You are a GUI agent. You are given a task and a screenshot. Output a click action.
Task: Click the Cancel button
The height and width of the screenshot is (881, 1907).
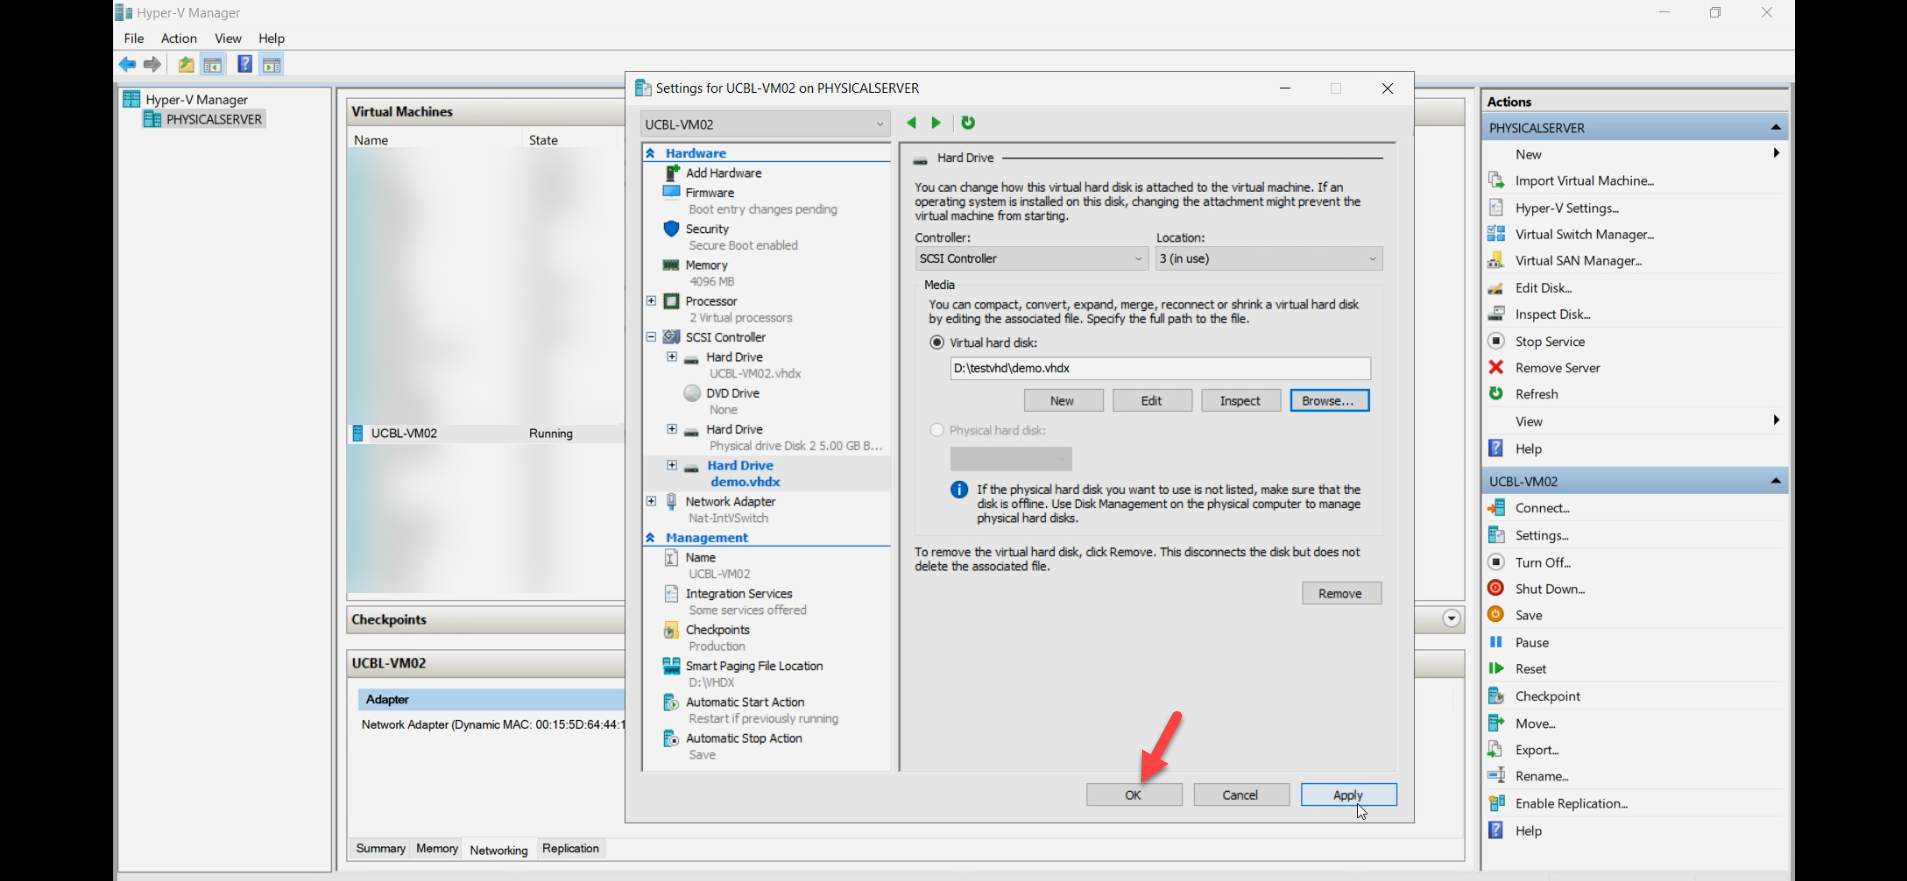(x=1241, y=795)
